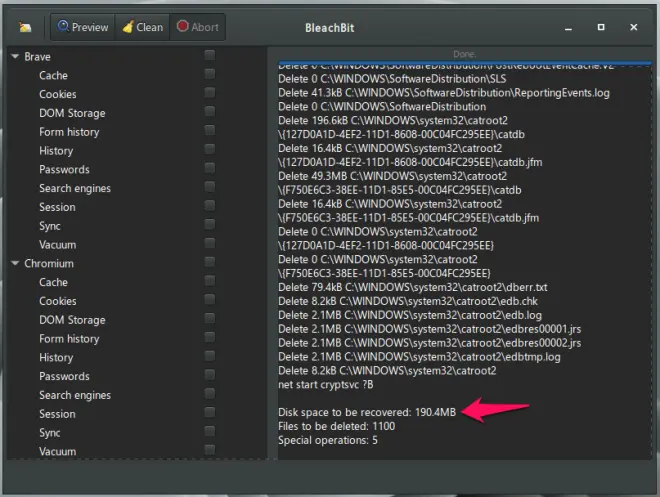
Task: Select Sync under Brave
Action: [x=50, y=226]
